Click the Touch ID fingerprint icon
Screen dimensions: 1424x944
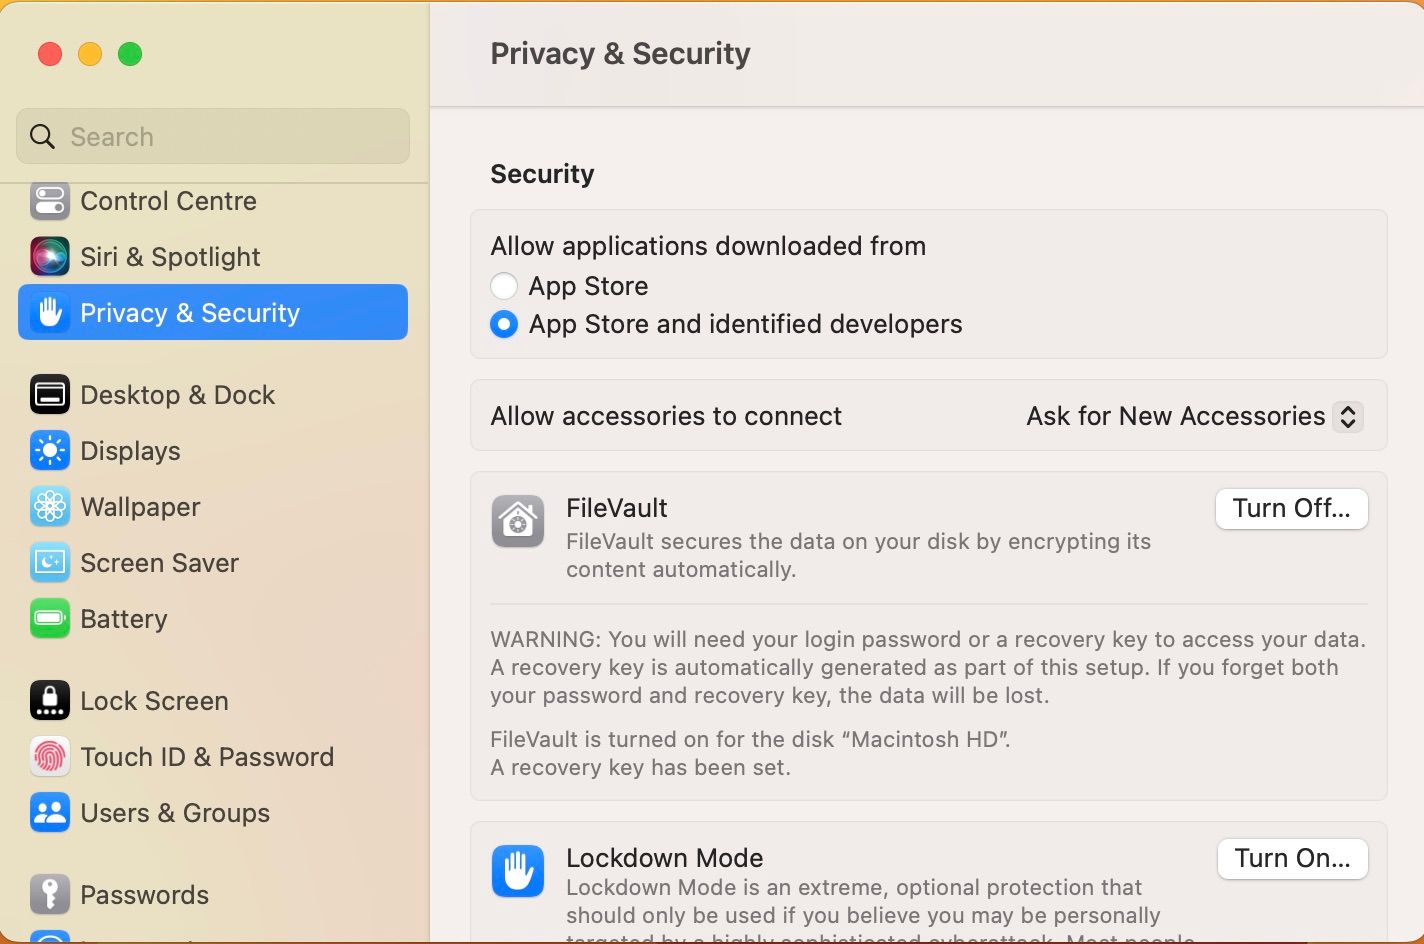point(49,757)
